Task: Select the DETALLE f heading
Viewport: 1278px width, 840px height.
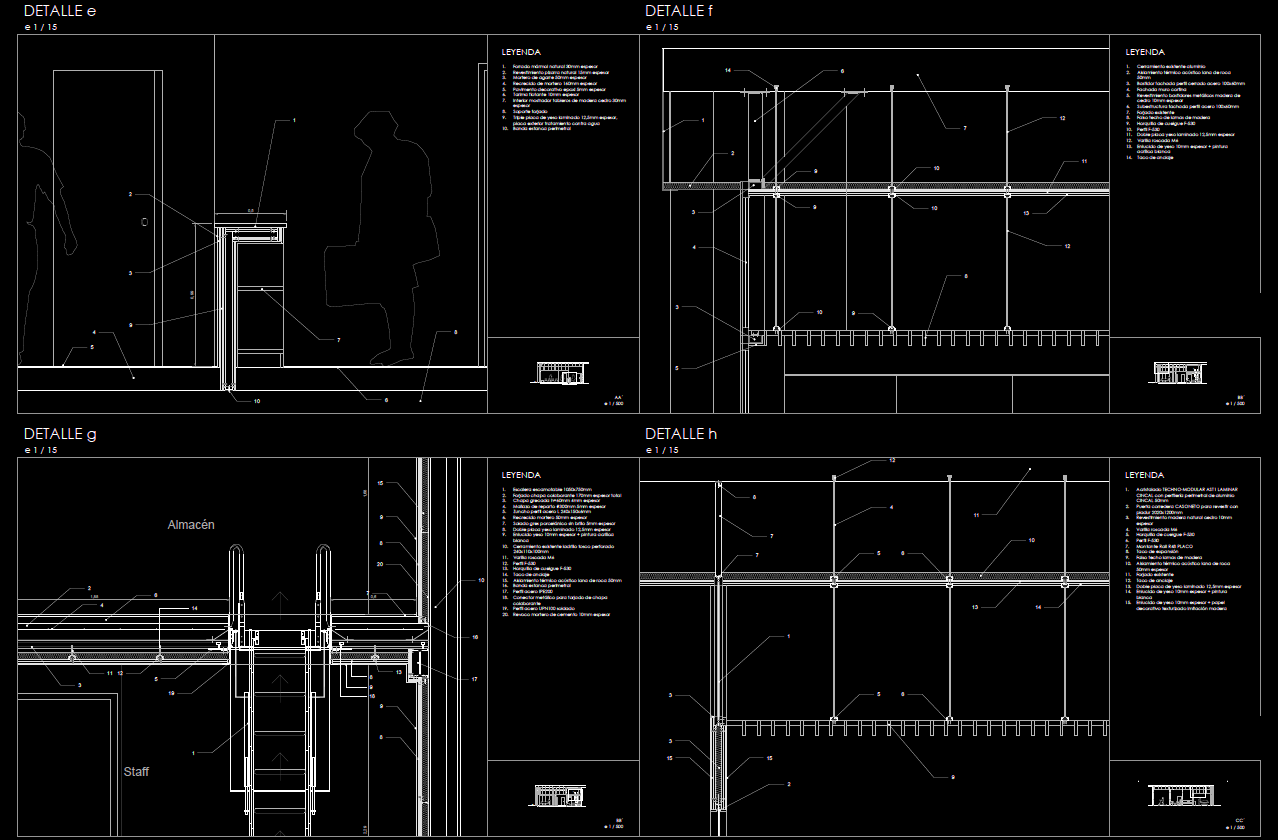Action: pos(679,11)
